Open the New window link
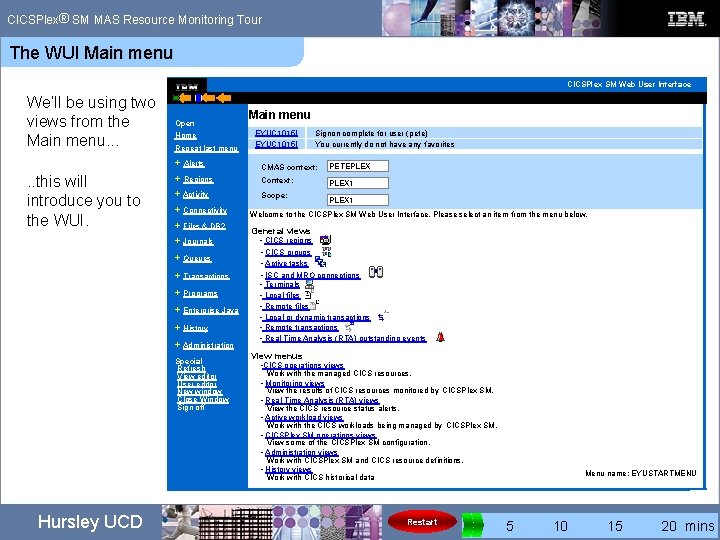720x540 pixels. (x=200, y=392)
